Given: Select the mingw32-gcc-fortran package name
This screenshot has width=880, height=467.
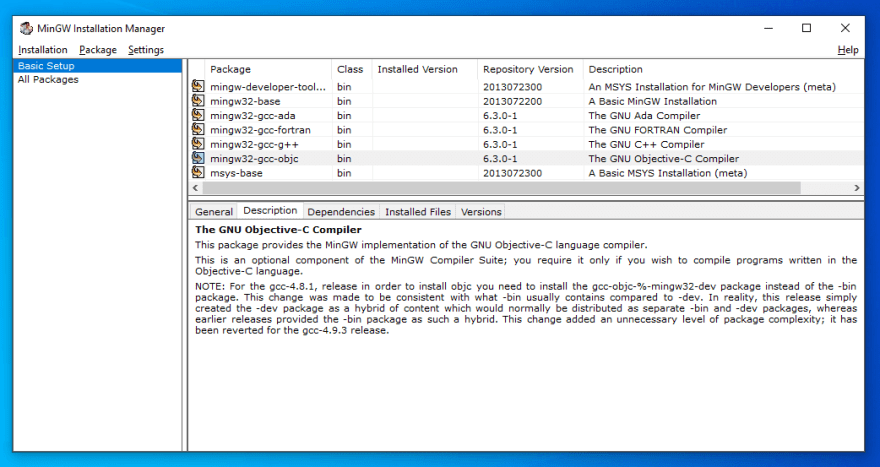Looking at the screenshot, I should 260,130.
